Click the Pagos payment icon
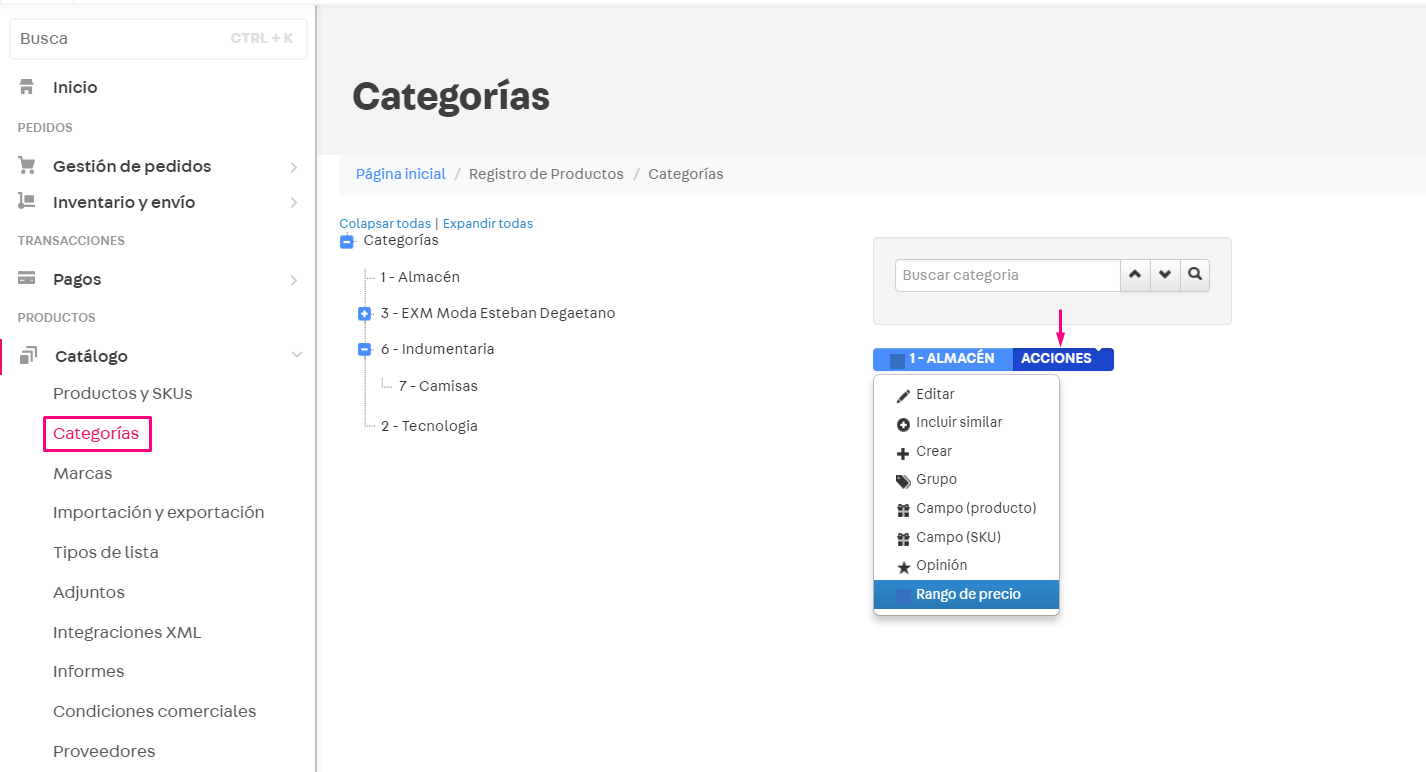The height and width of the screenshot is (772, 1426). (x=26, y=278)
